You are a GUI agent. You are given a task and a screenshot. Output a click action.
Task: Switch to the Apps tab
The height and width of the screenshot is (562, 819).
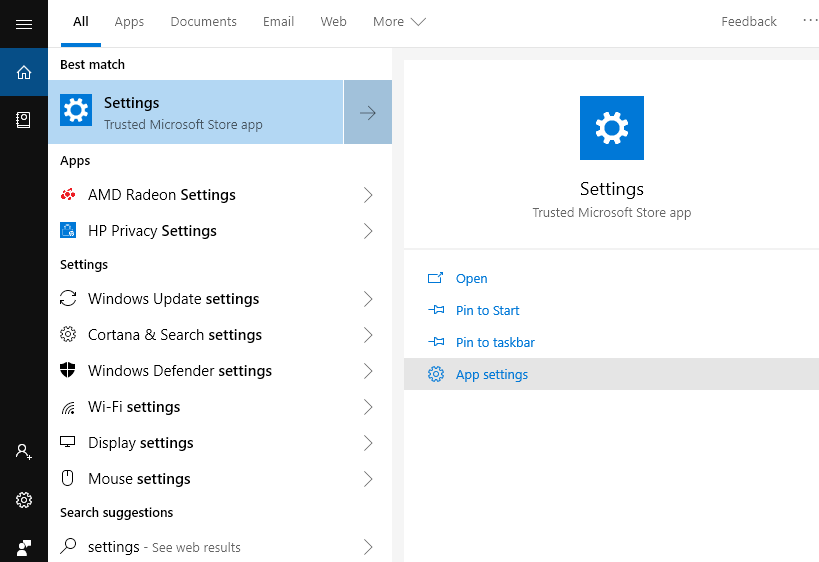pyautogui.click(x=129, y=22)
